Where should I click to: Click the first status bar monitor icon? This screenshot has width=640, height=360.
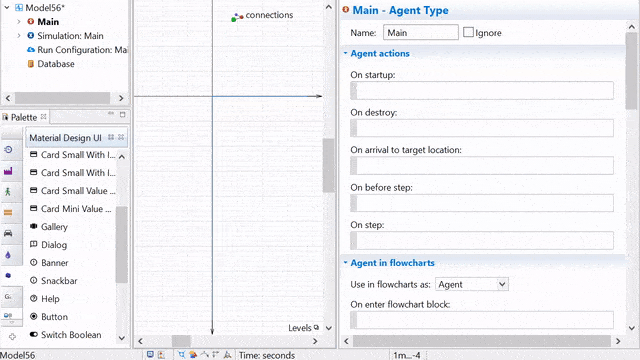pos(150,354)
